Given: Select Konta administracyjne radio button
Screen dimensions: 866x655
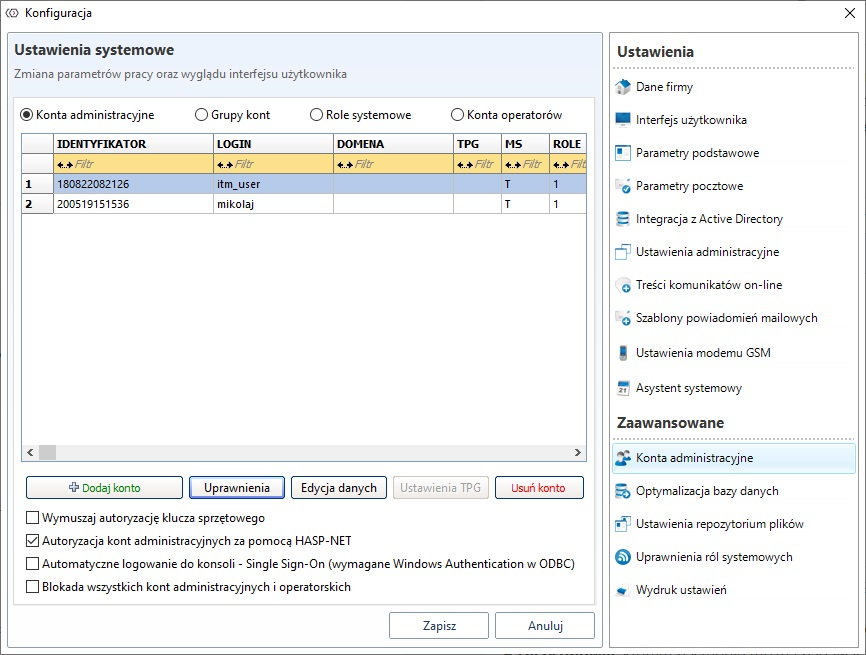Looking at the screenshot, I should [x=27, y=115].
